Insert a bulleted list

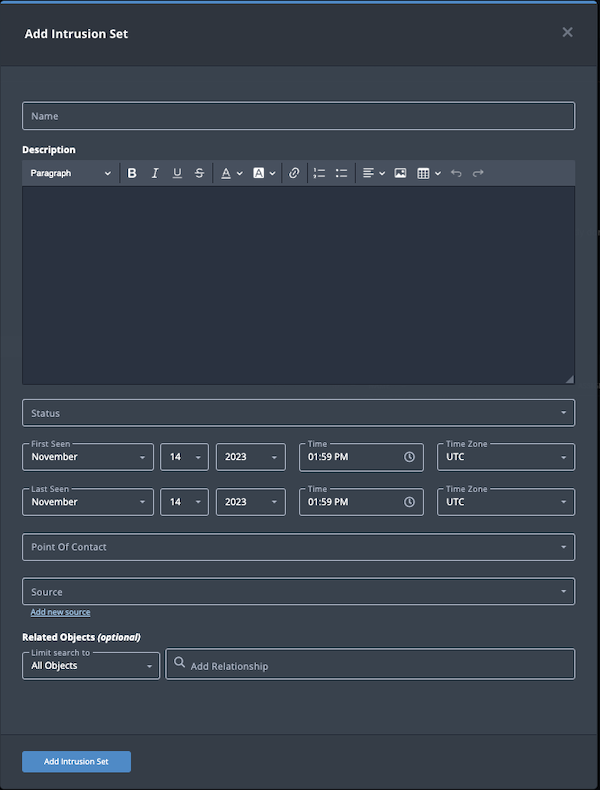click(x=341, y=173)
